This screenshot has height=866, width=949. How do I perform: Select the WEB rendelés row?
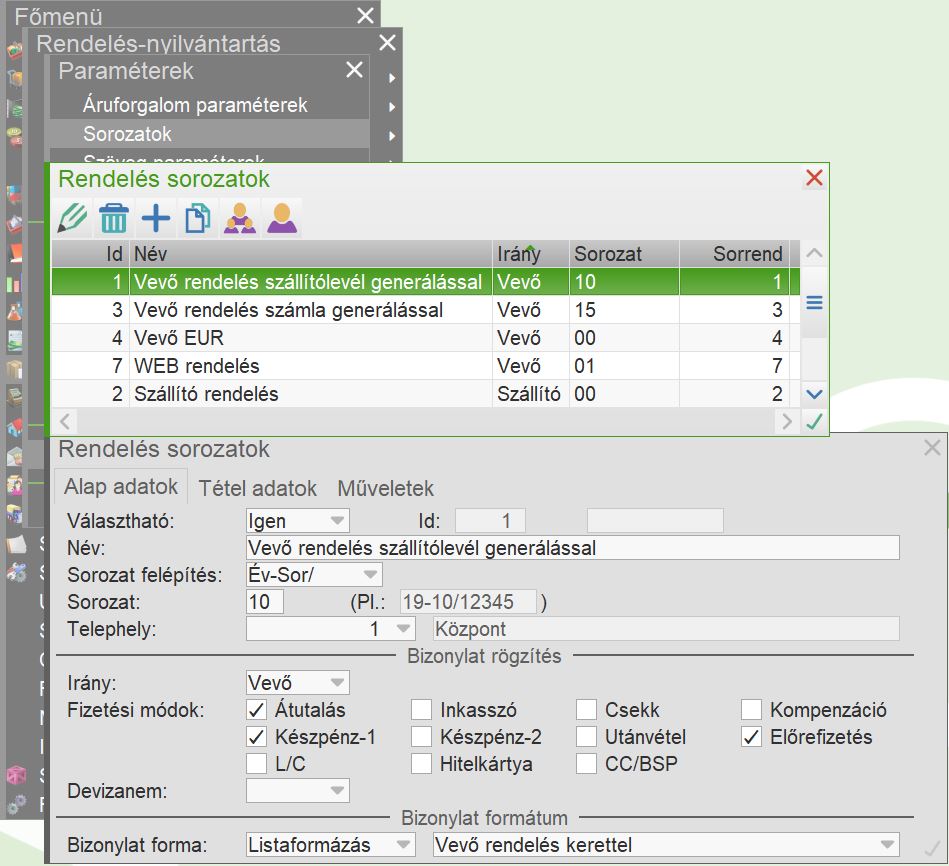click(425, 366)
